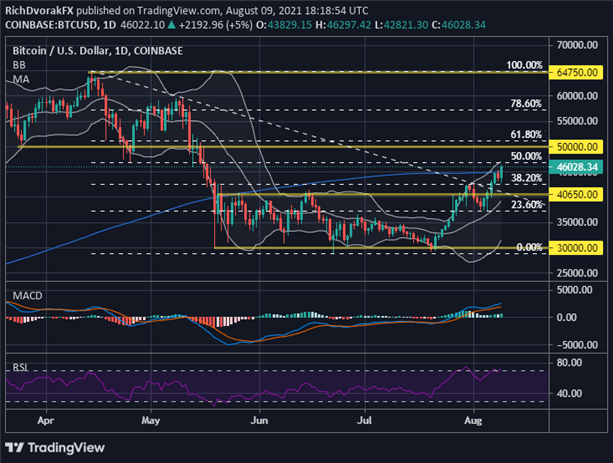Click the RSI pane label
The image size is (613, 463).
[20, 367]
